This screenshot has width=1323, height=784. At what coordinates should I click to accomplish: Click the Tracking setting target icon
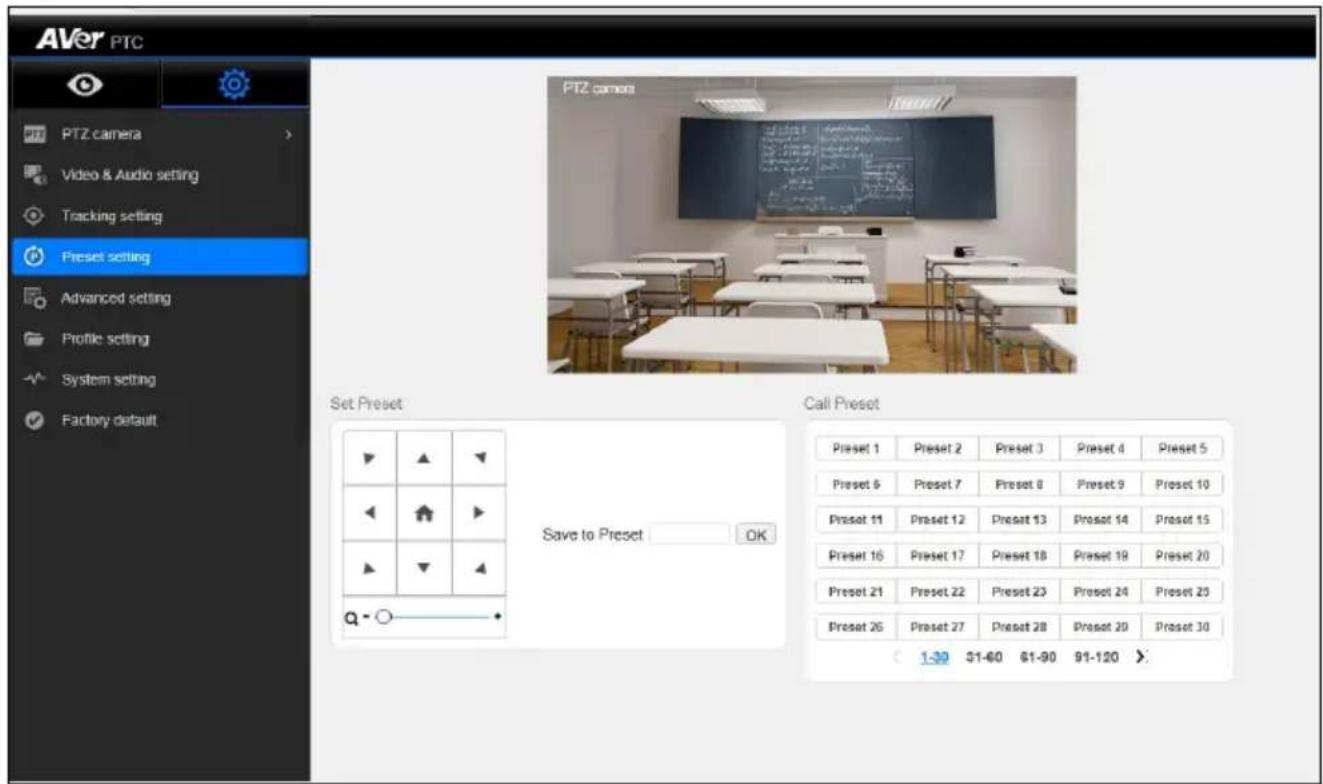coord(34,216)
